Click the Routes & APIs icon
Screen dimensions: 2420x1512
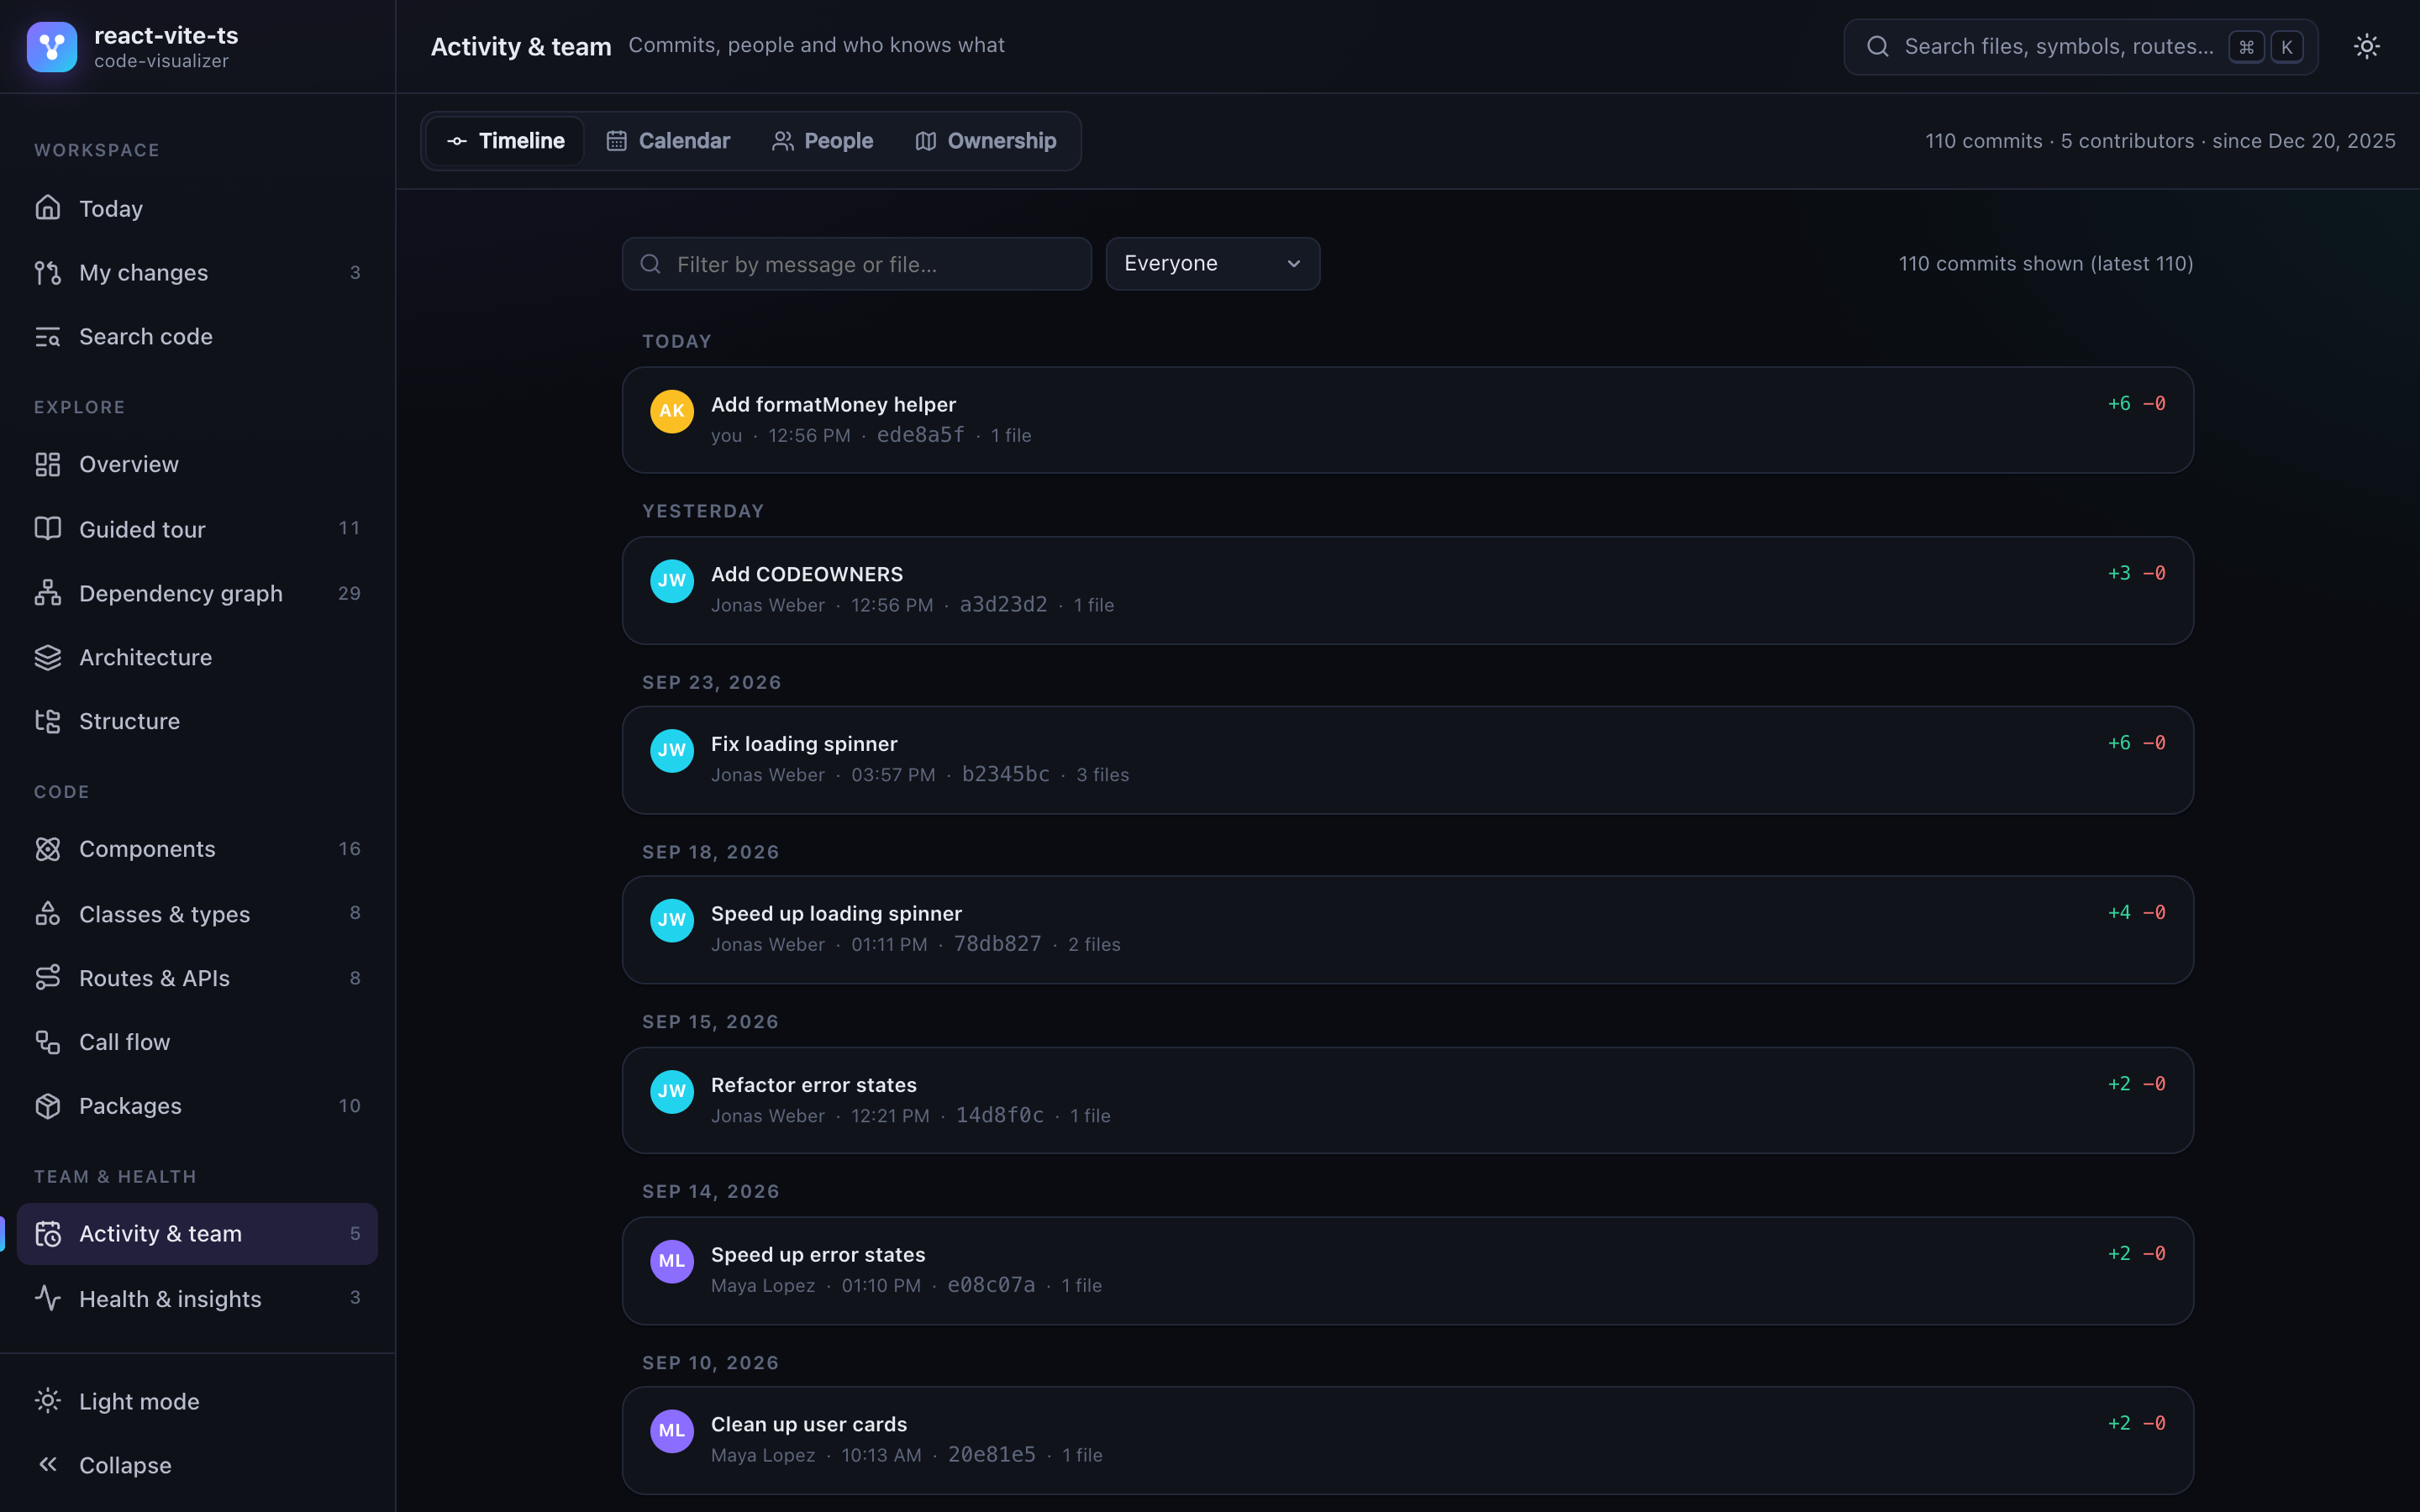tap(48, 978)
